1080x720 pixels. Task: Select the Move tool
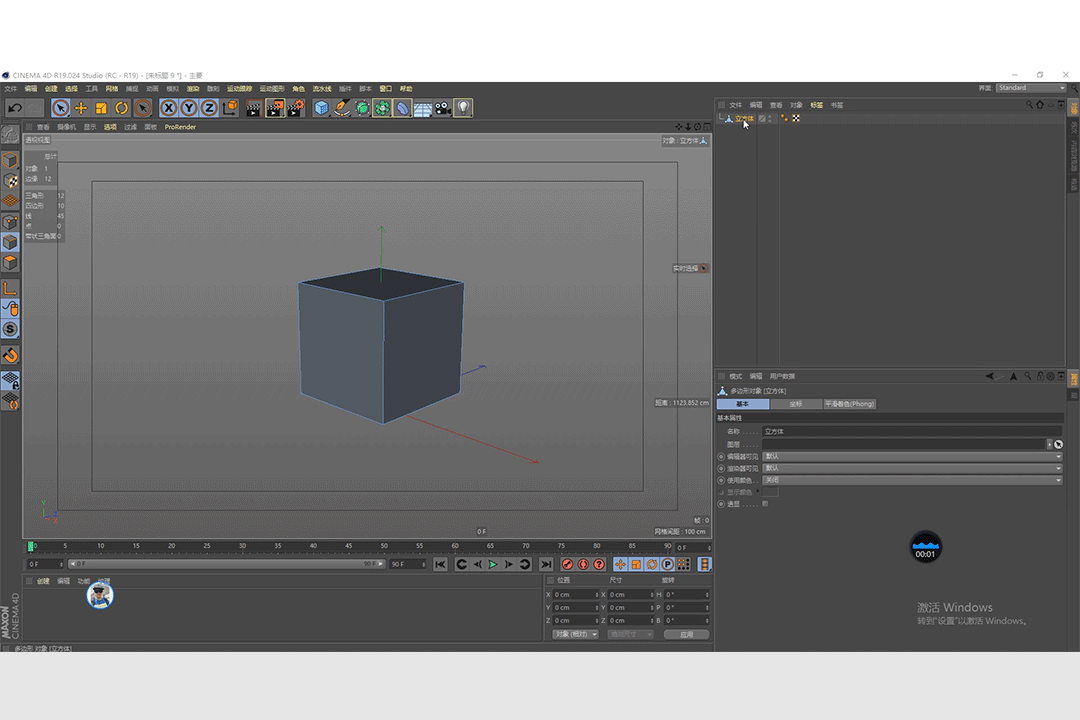81,108
